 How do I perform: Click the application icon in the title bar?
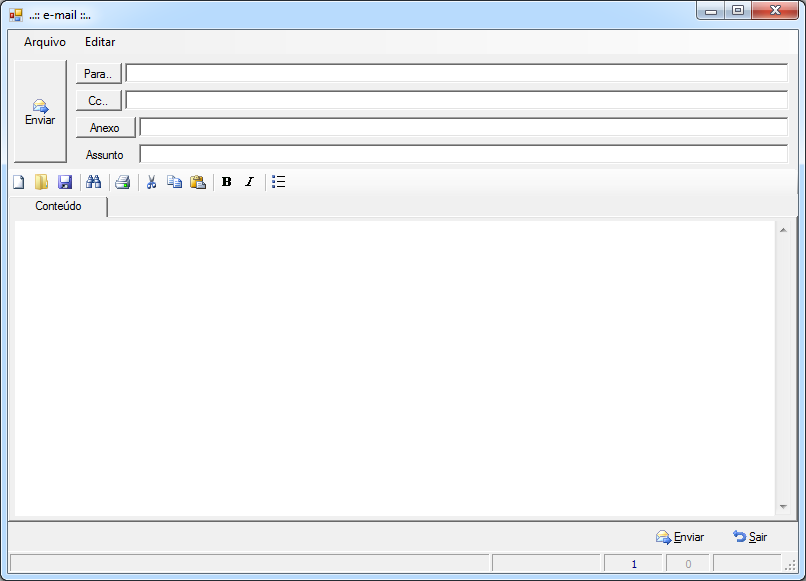16,15
